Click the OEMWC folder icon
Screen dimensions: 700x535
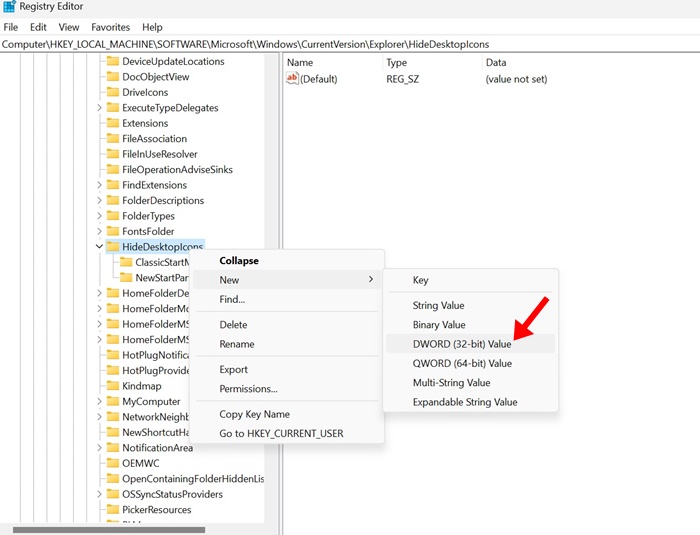(113, 463)
